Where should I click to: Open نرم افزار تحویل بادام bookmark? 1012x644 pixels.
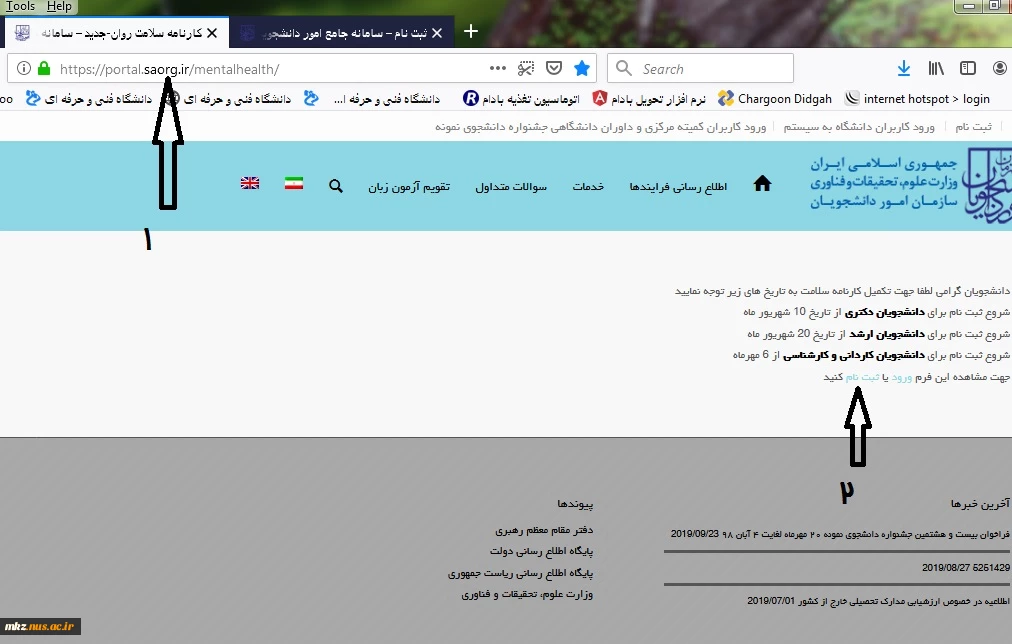coord(649,99)
